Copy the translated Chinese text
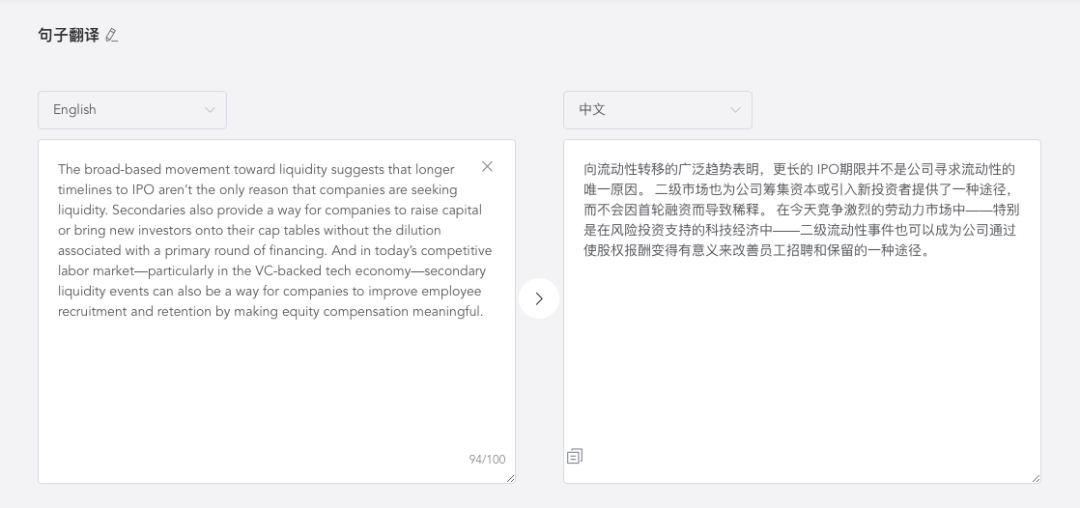Image resolution: width=1080 pixels, height=508 pixels. click(575, 456)
